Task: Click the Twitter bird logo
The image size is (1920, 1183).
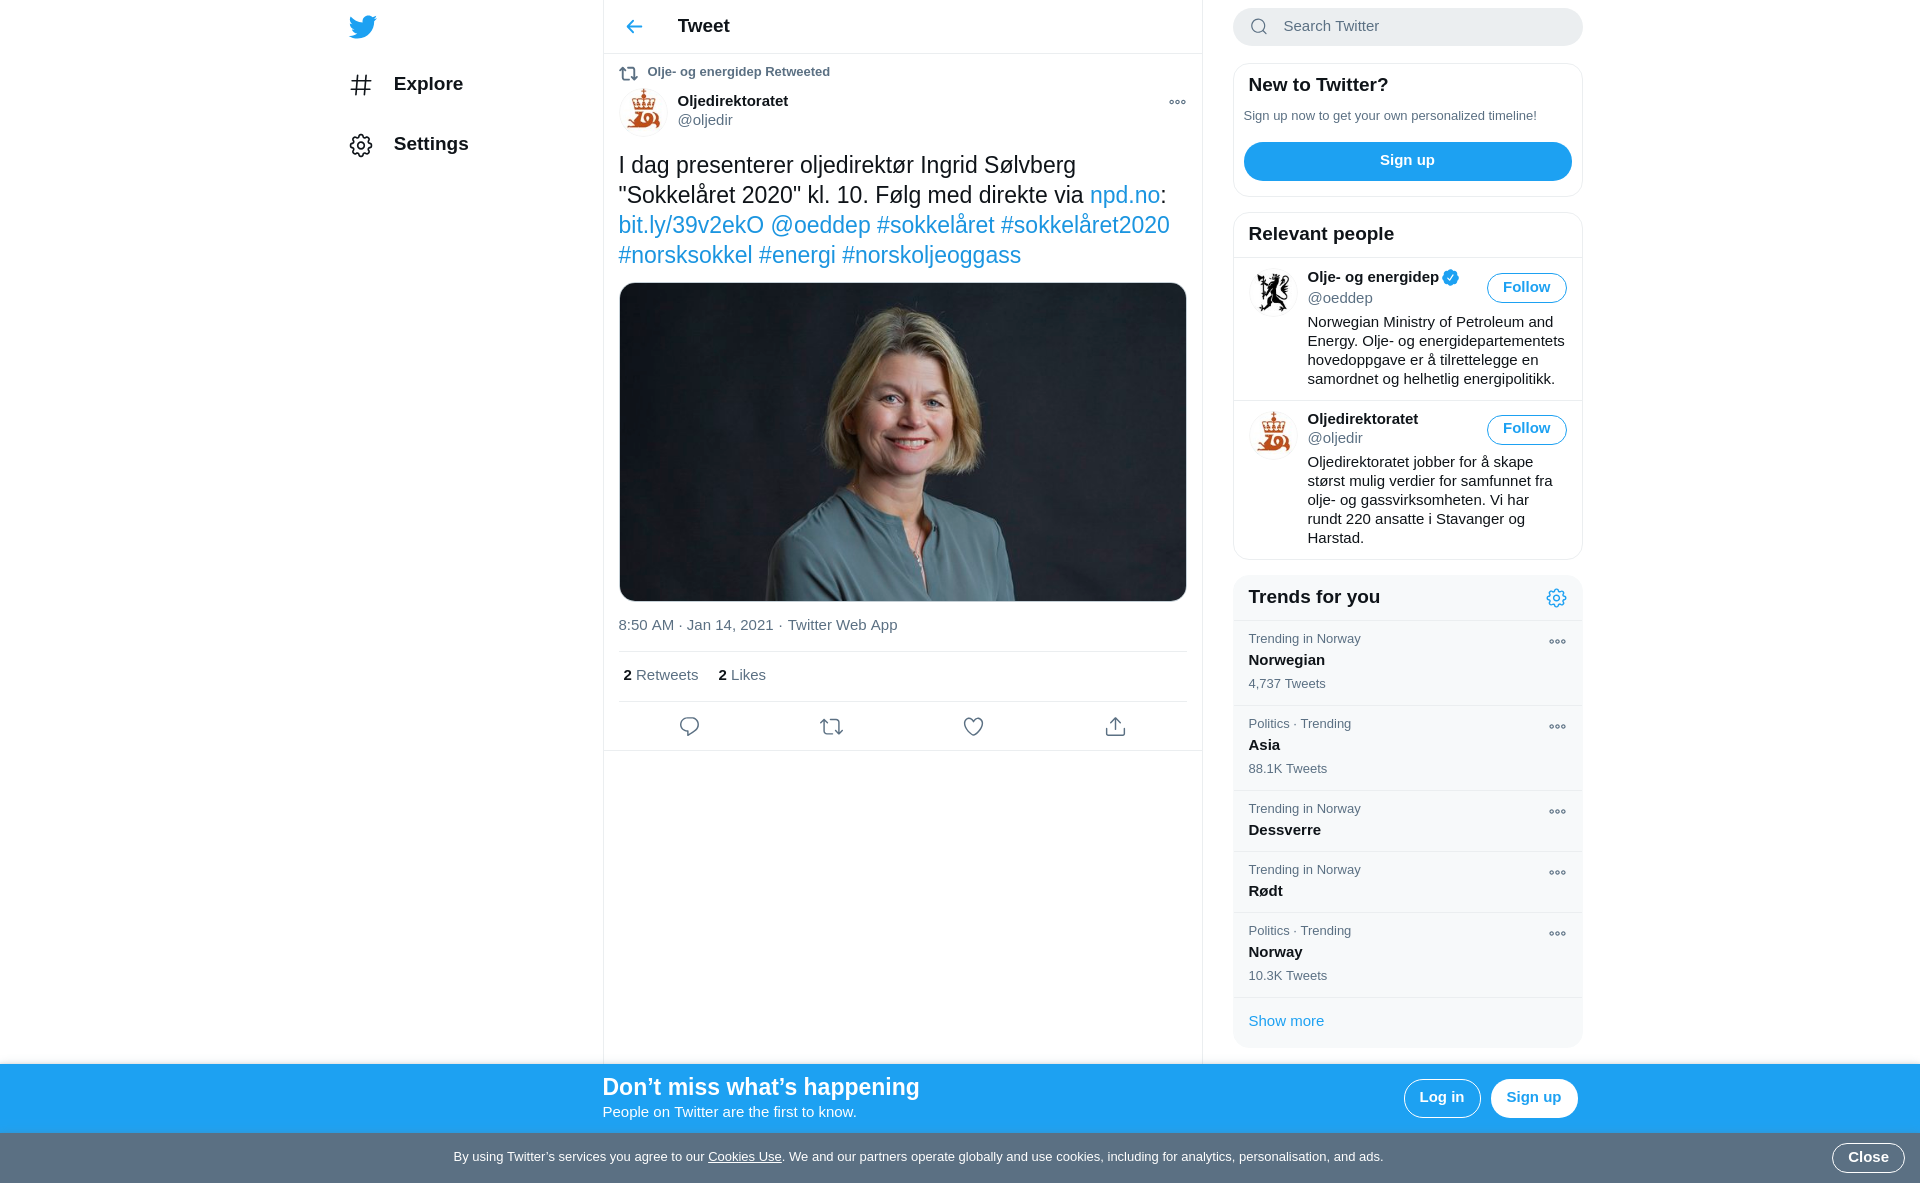Action: coord(362,27)
